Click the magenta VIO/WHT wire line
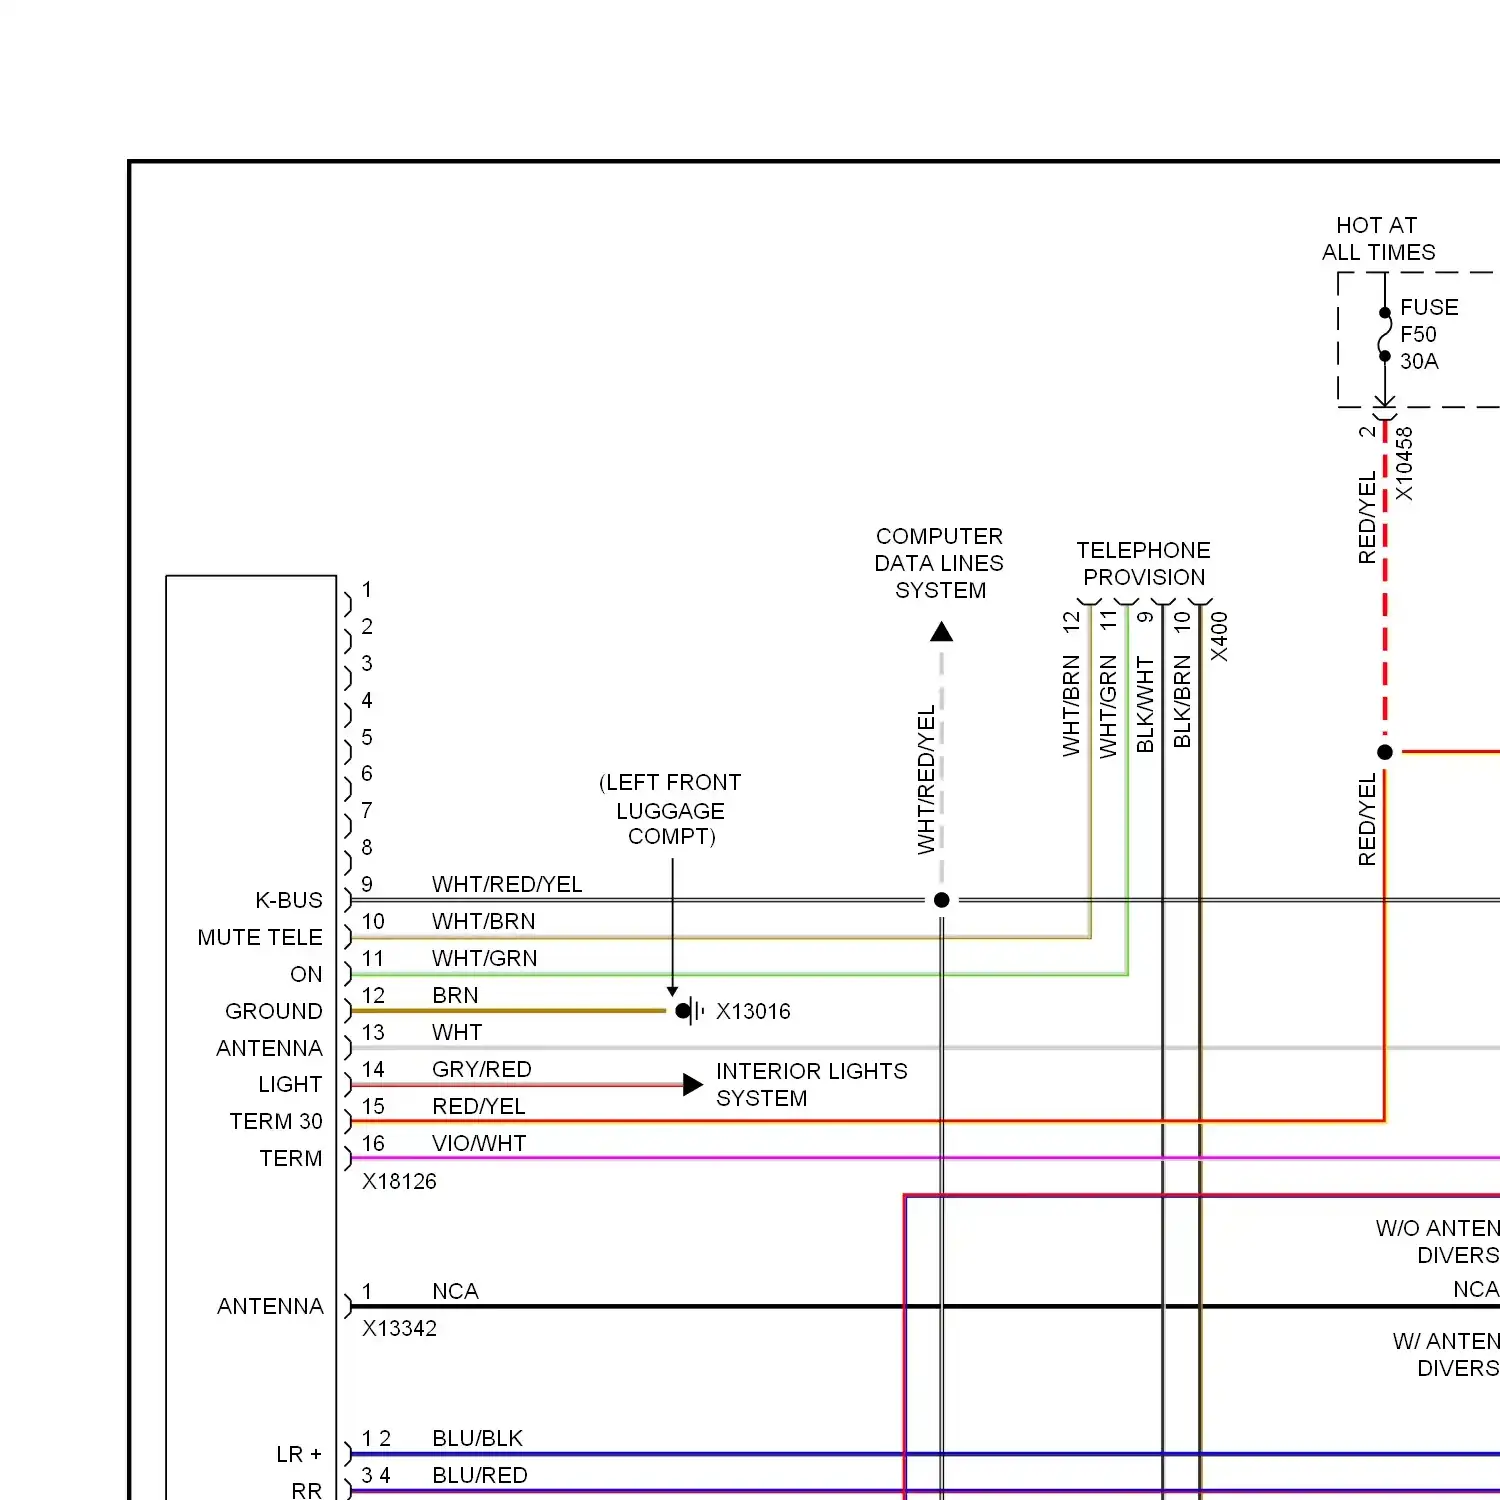The height and width of the screenshot is (1500, 1500). (925, 1158)
